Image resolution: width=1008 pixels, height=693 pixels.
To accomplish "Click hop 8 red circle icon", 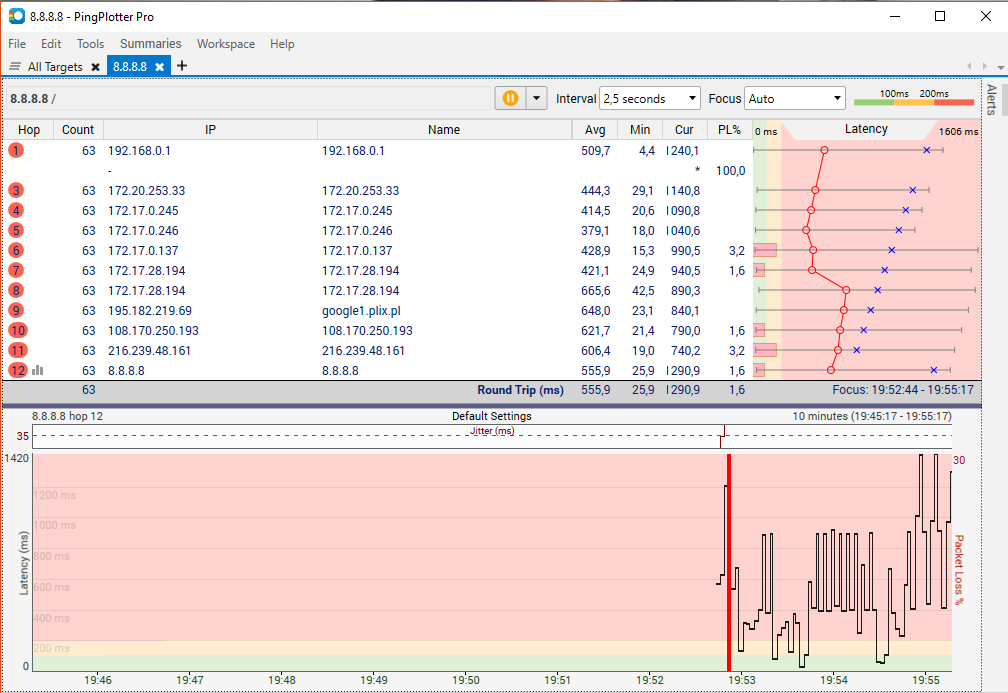I will coord(16,290).
